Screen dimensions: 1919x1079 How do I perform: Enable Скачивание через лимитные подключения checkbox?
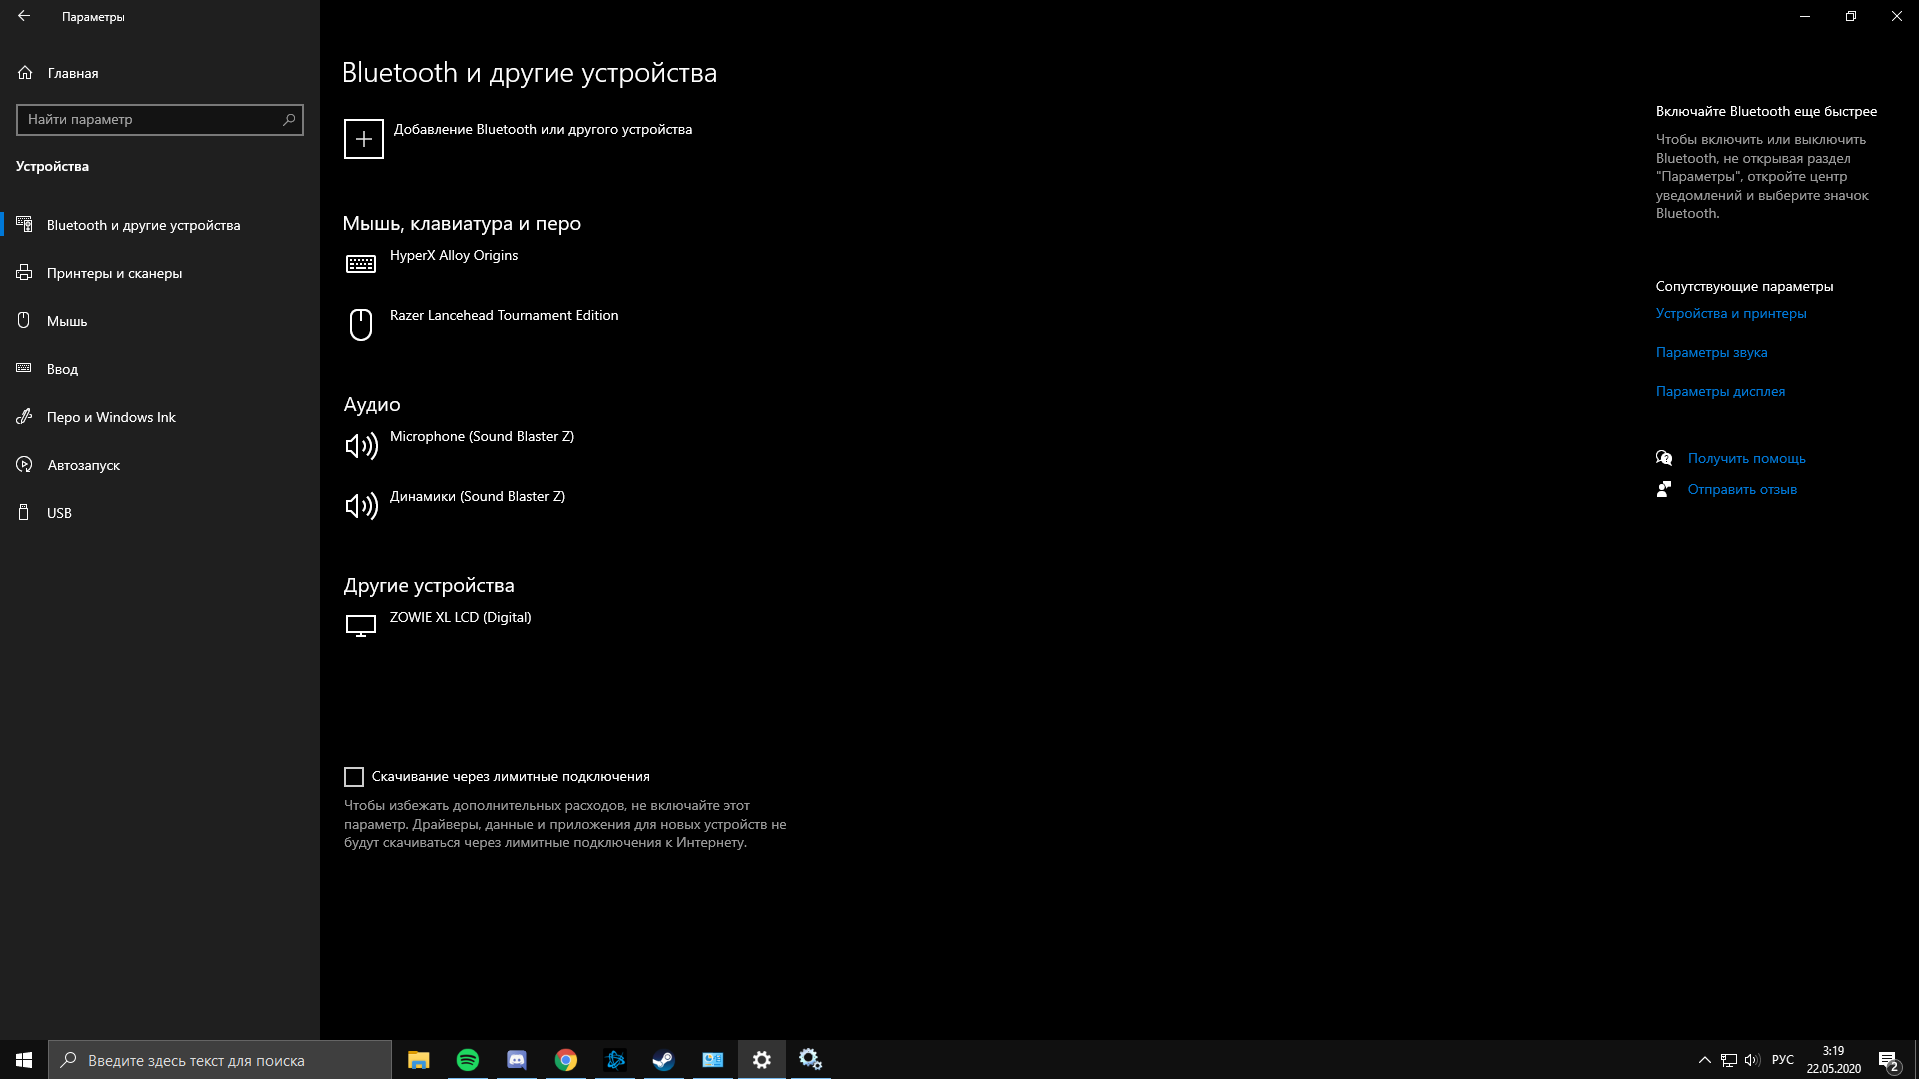point(354,777)
